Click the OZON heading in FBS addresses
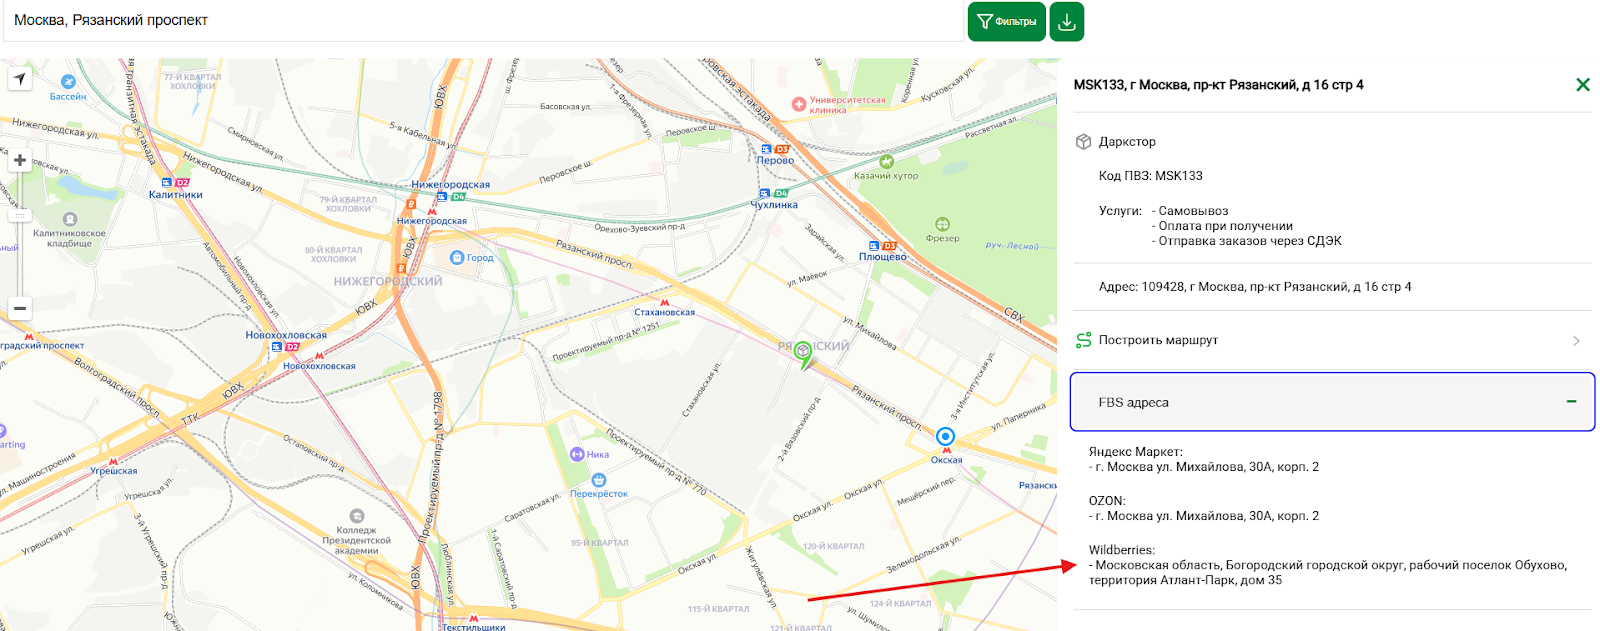This screenshot has width=1600, height=631. click(1107, 501)
